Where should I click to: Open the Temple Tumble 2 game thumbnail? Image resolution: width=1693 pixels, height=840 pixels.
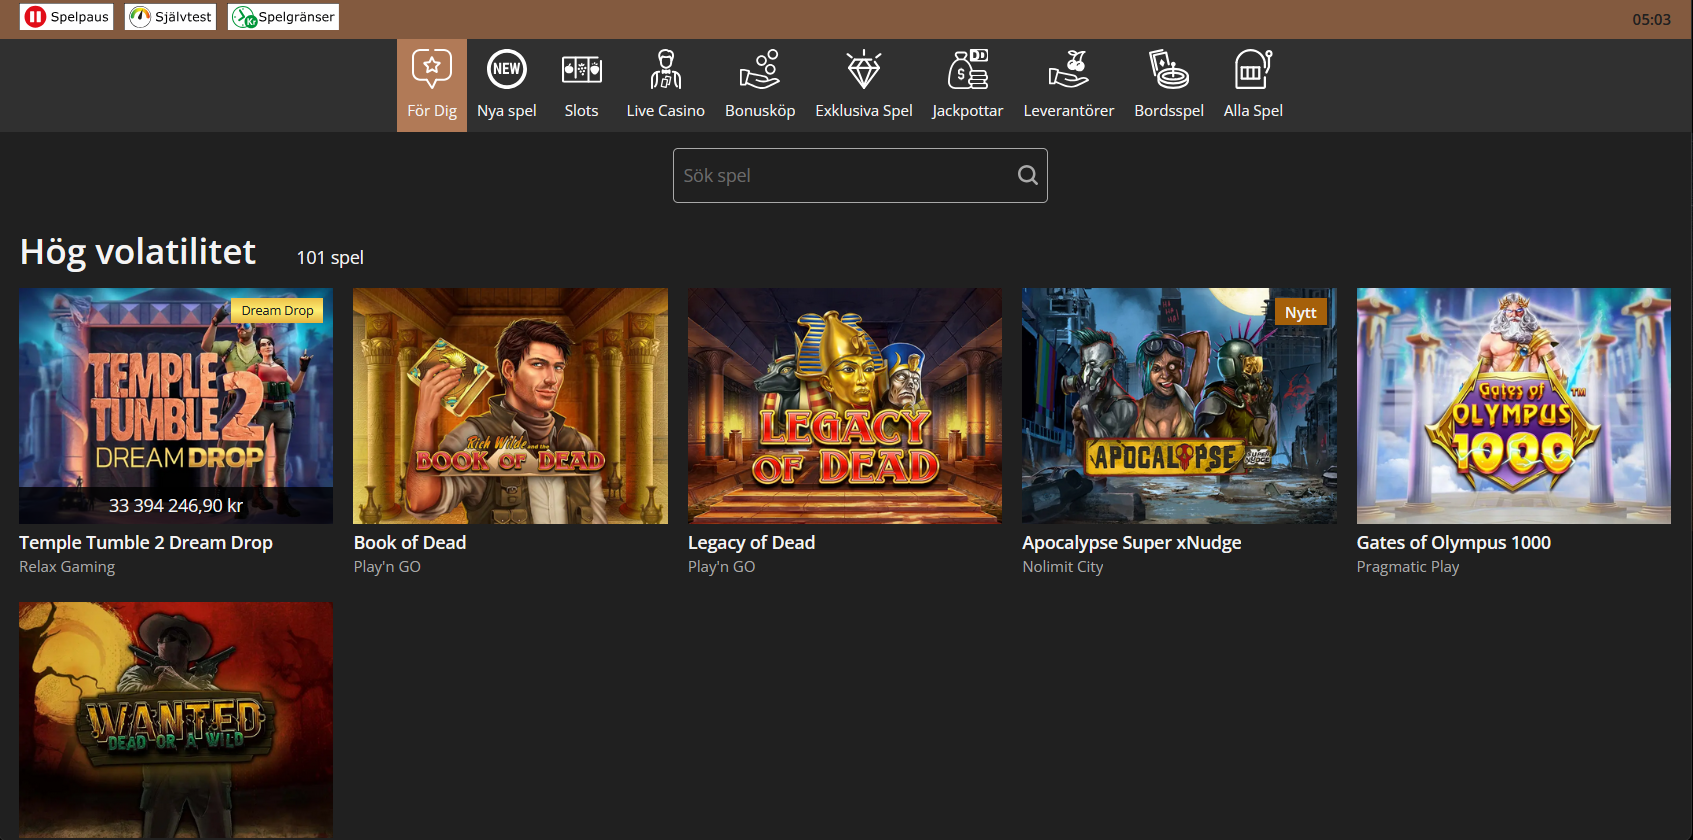point(176,406)
